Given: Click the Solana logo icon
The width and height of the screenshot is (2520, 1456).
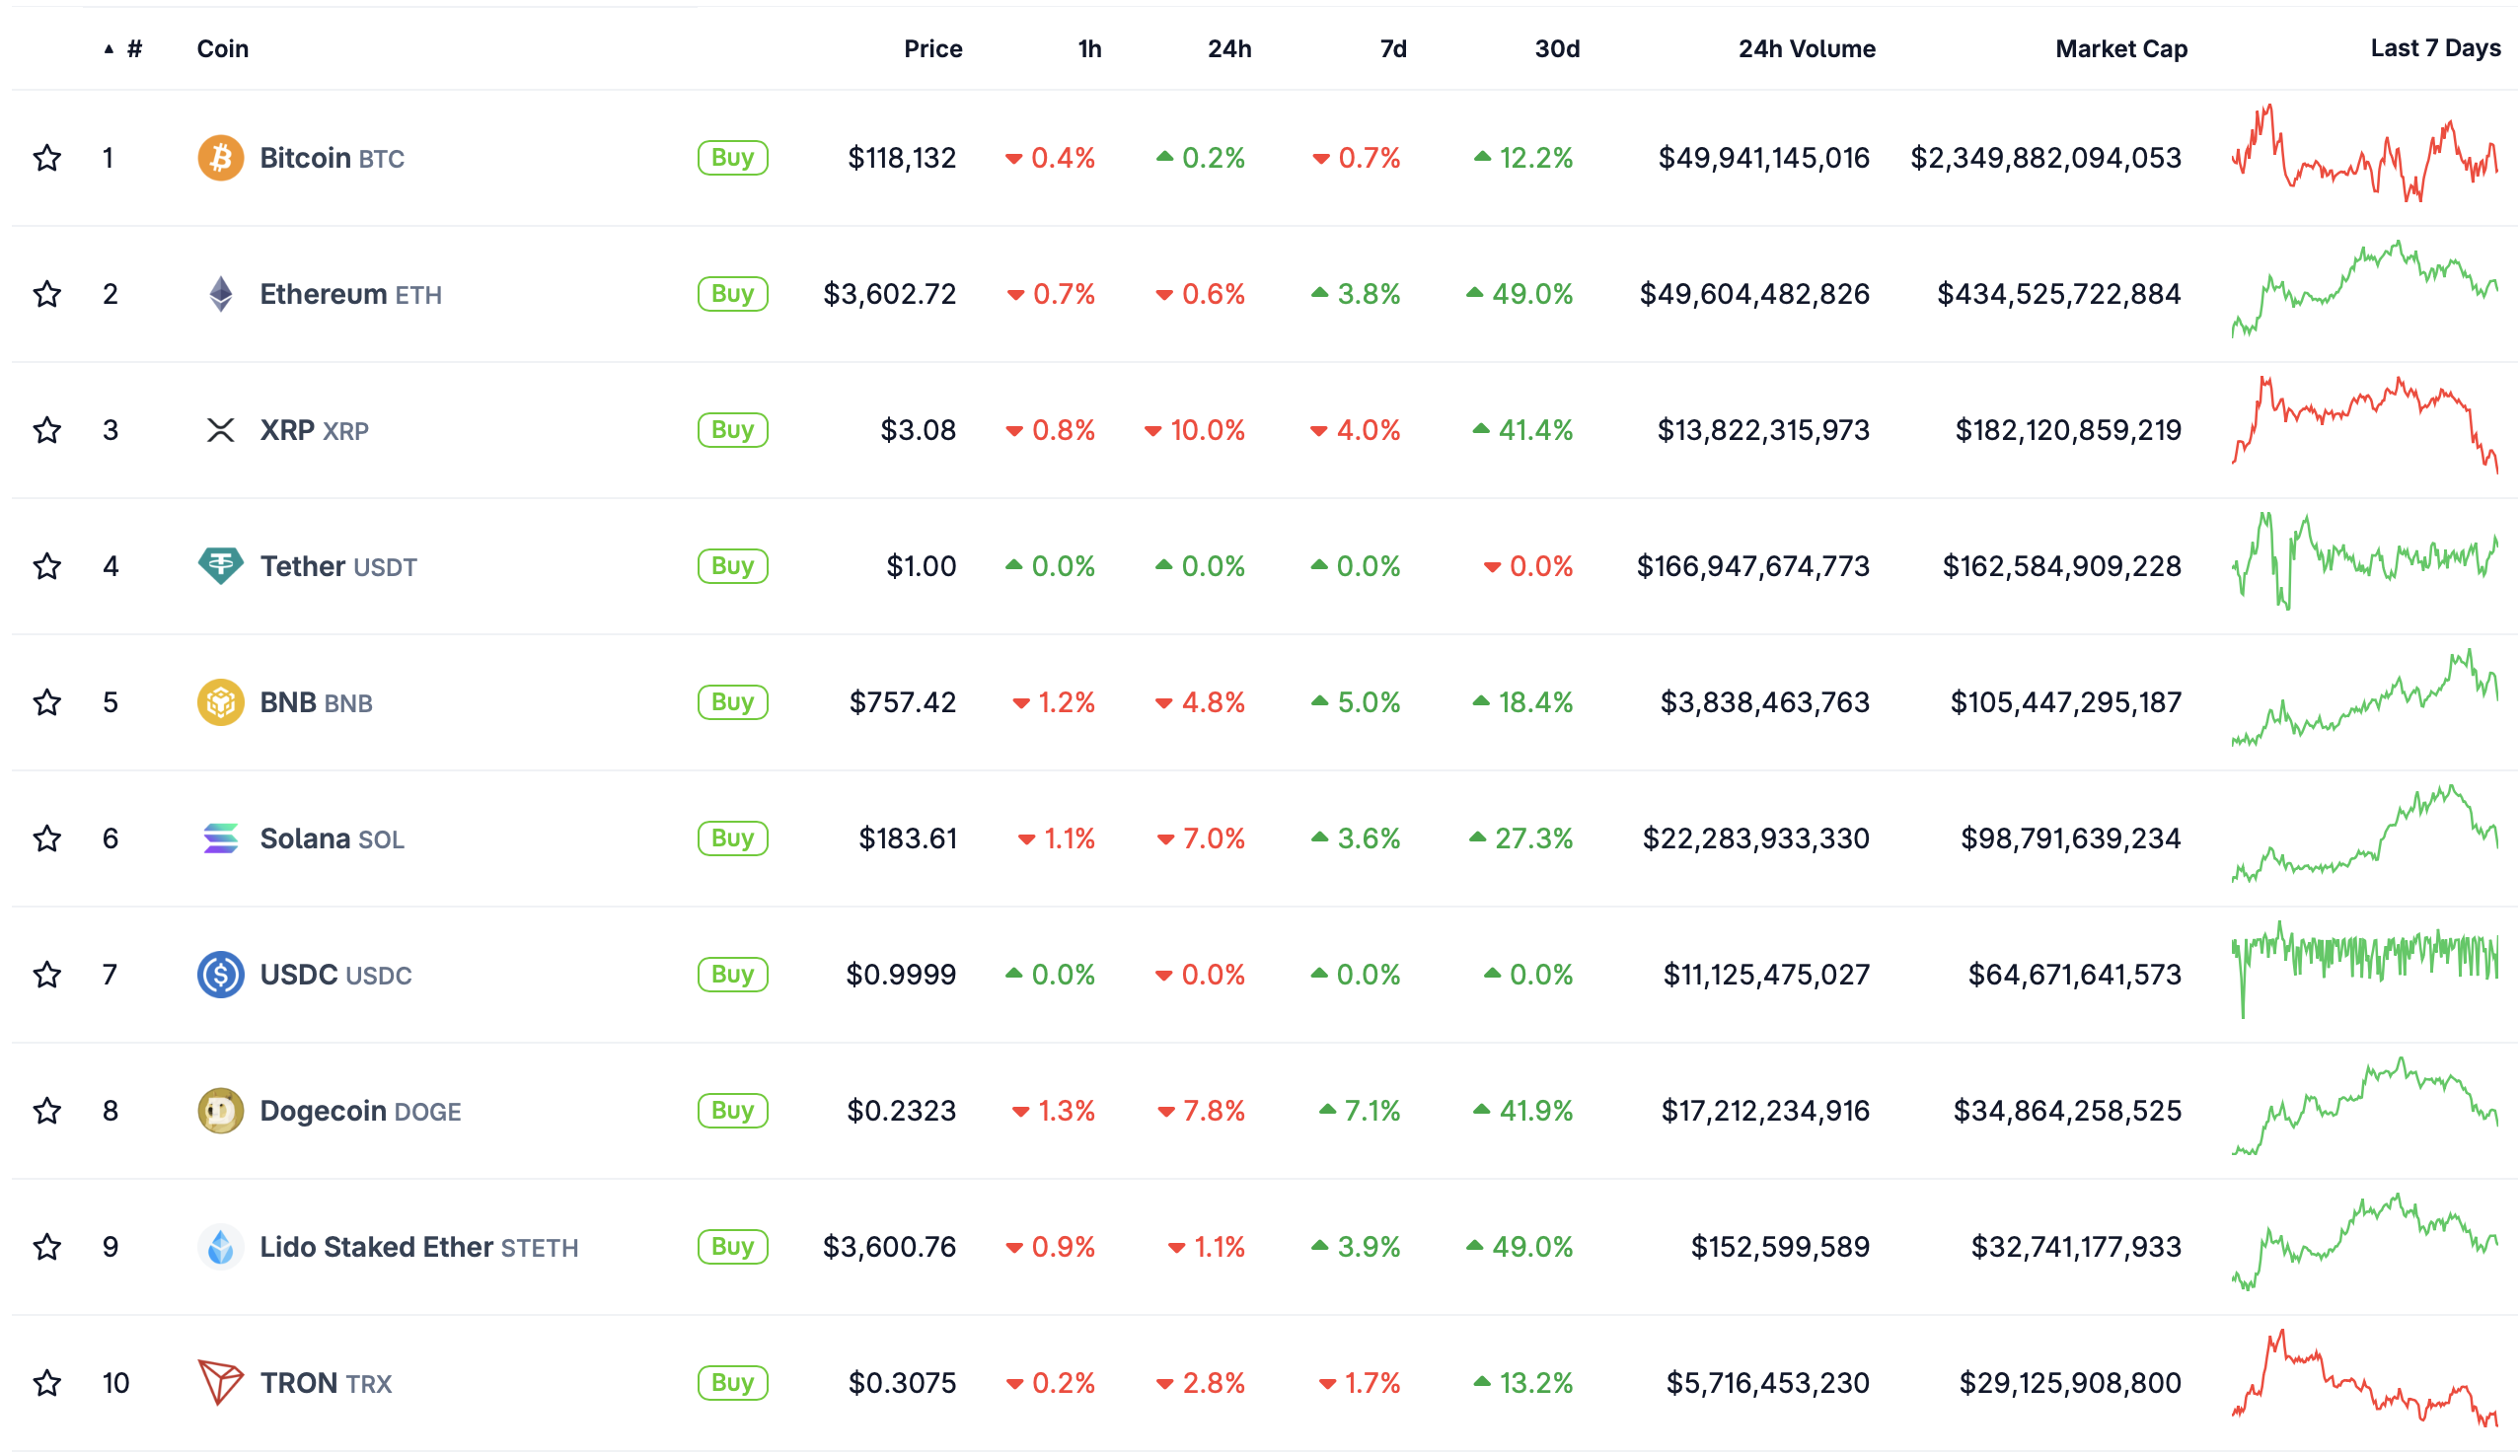Looking at the screenshot, I should click(x=220, y=838).
